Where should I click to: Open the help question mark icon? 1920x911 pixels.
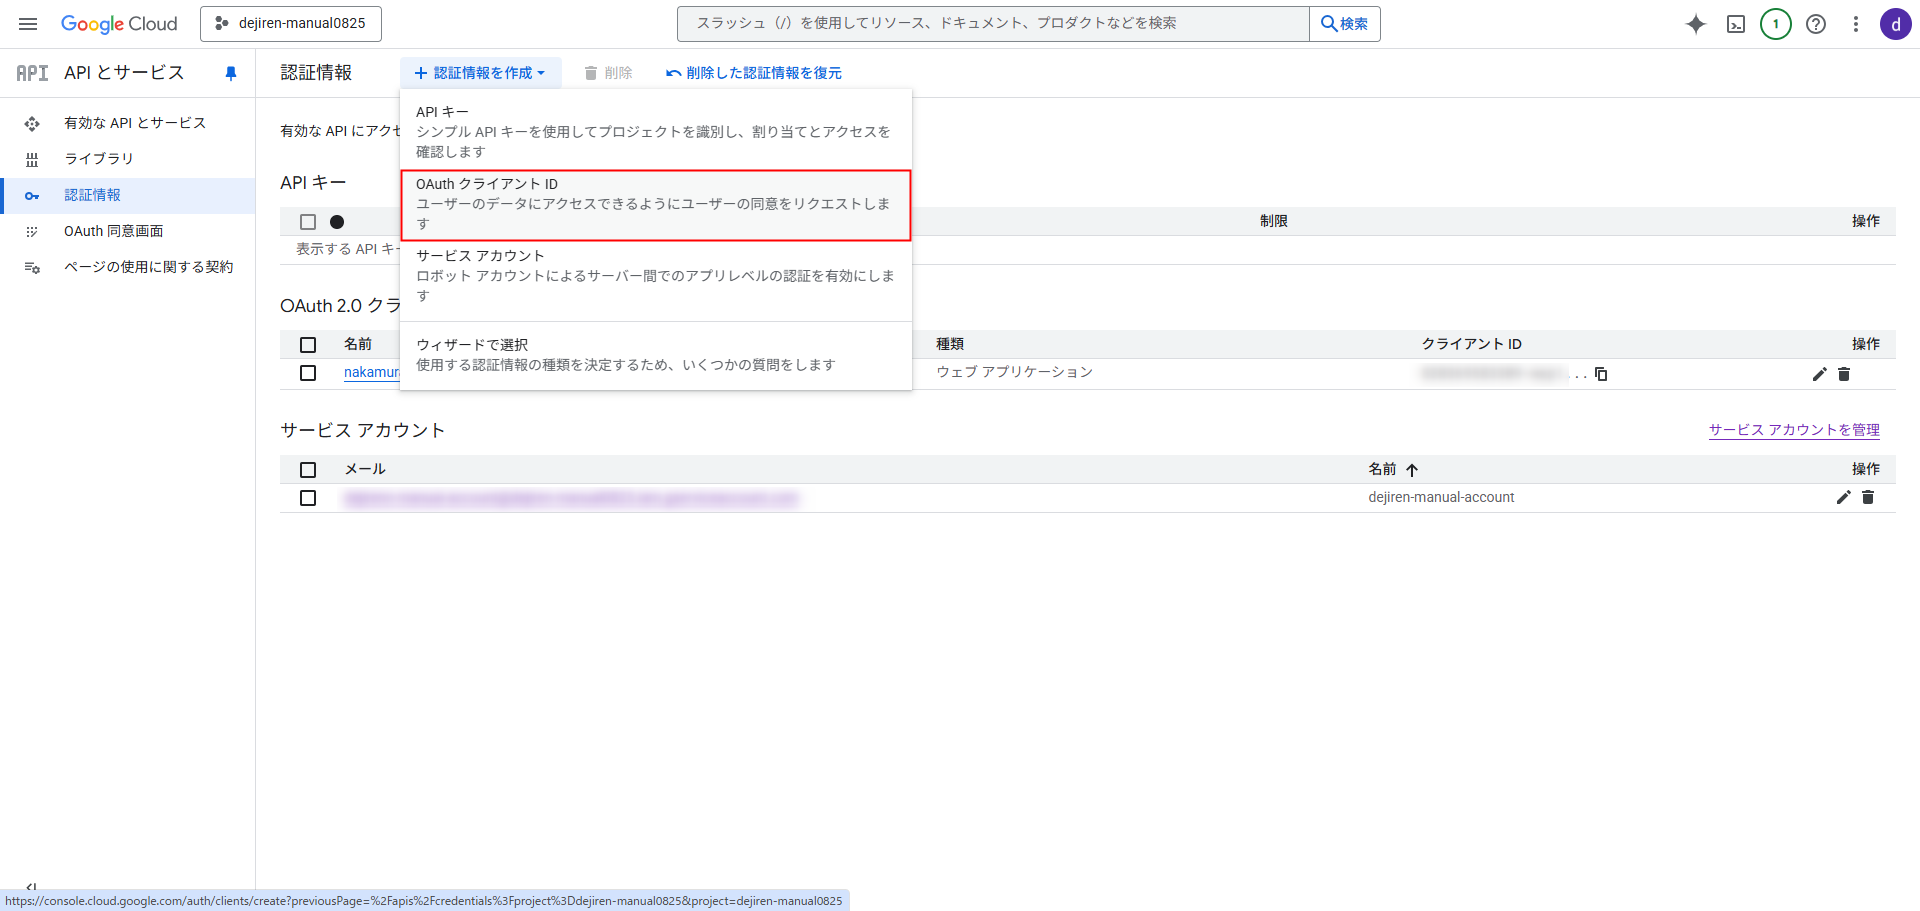(1816, 24)
